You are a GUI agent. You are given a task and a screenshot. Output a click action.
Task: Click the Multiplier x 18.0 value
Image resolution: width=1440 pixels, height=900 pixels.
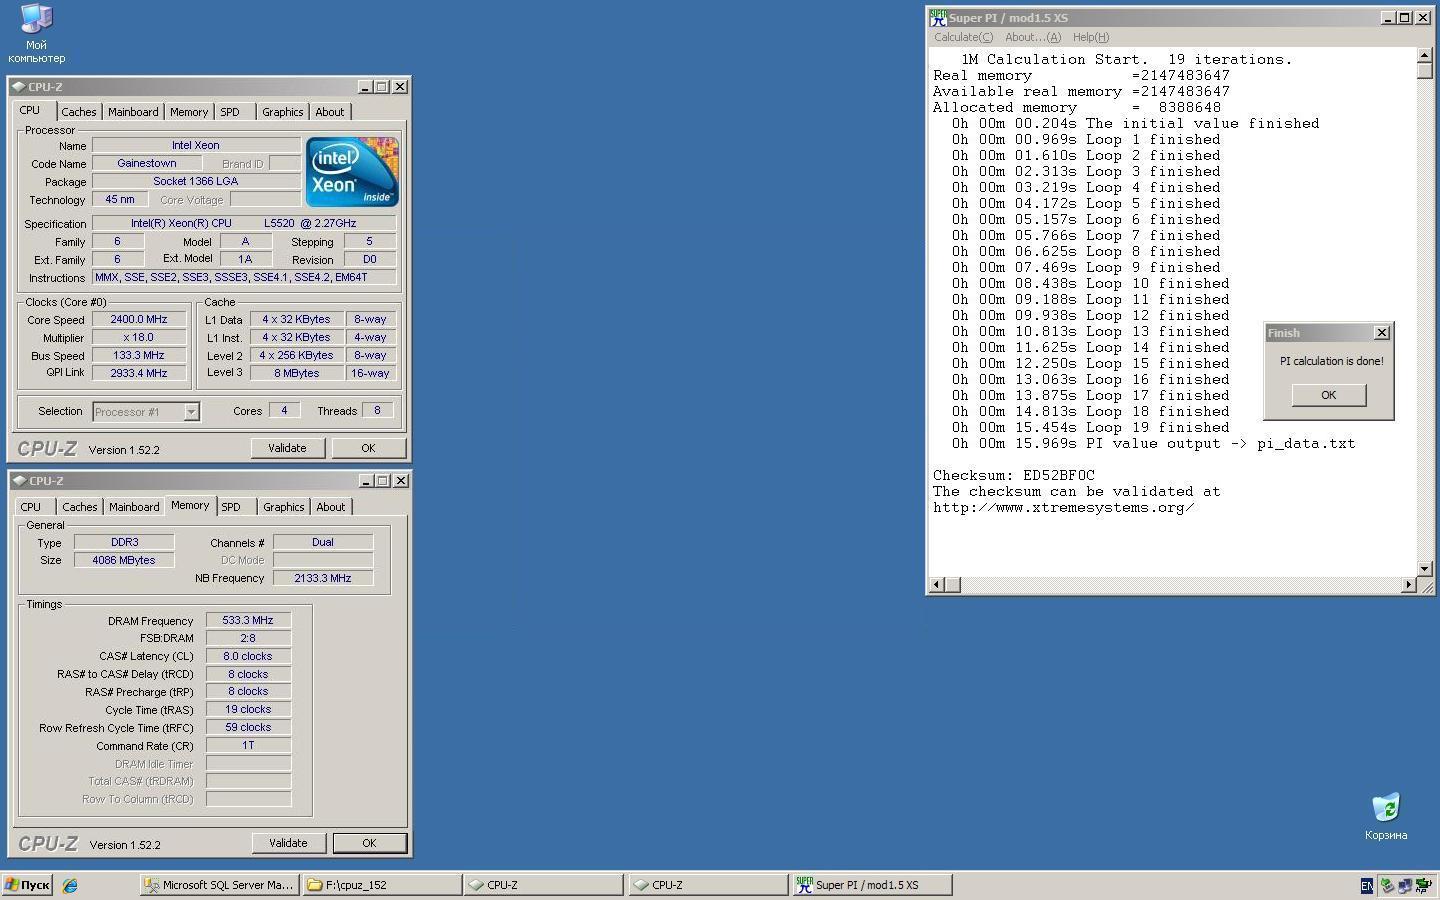pyautogui.click(x=139, y=338)
